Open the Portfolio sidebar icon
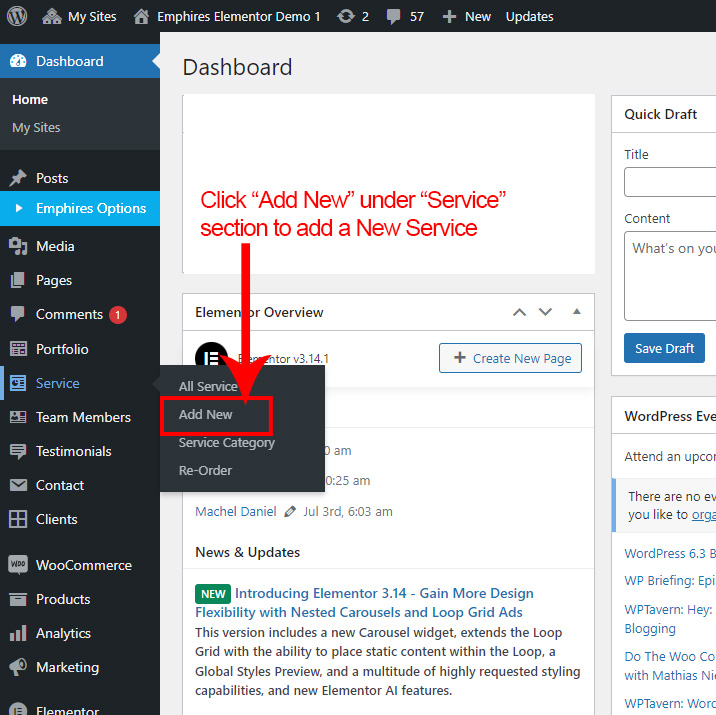This screenshot has width=716, height=715. pyautogui.click(x=18, y=349)
